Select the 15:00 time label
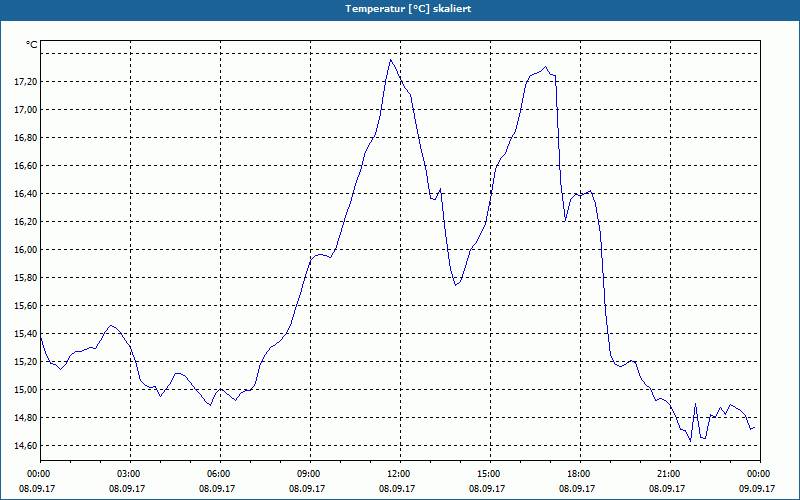800x500 pixels. pyautogui.click(x=487, y=474)
